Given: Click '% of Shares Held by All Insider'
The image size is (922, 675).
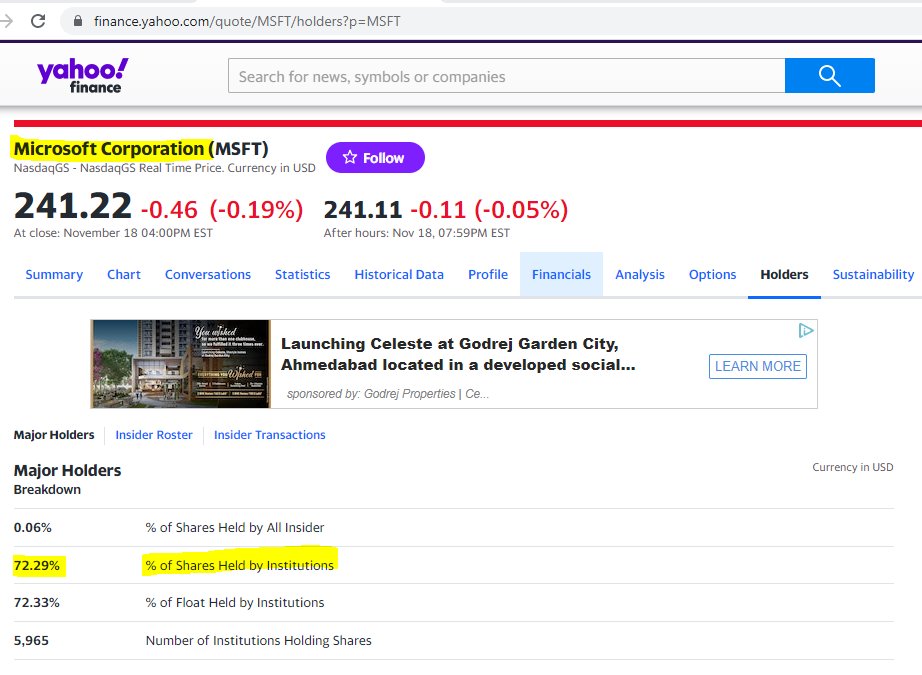Looking at the screenshot, I should coord(235,527).
